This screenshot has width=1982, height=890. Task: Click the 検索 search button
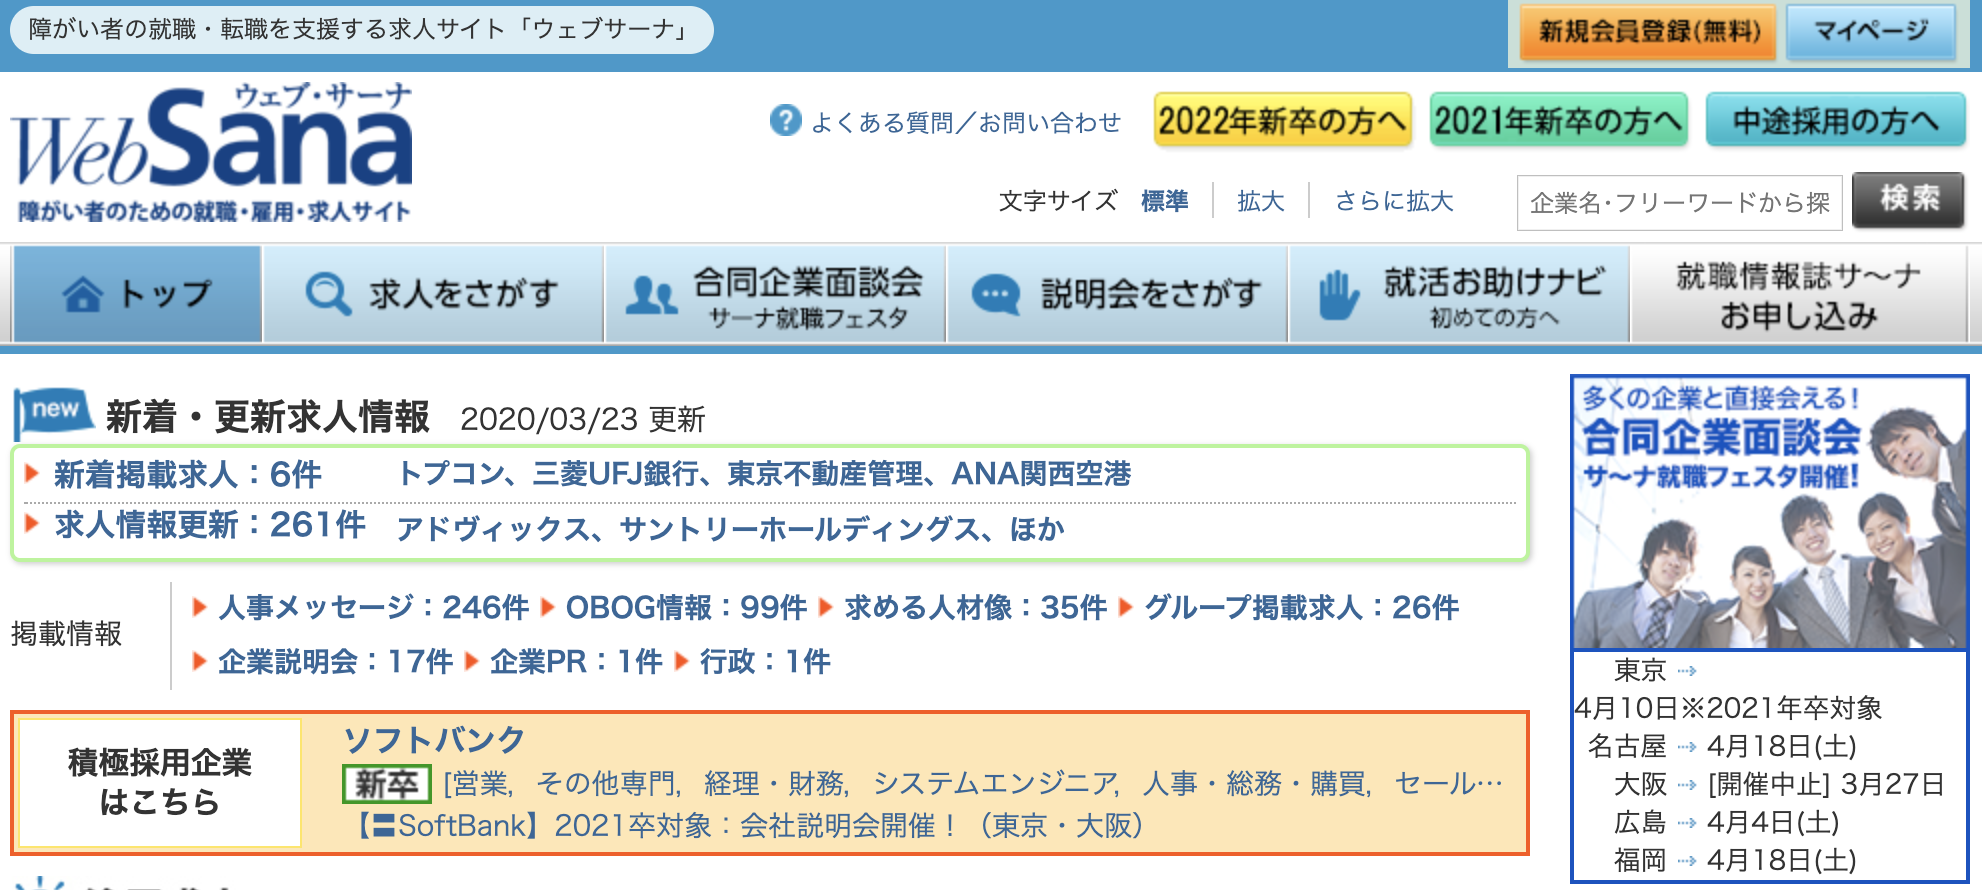click(x=1908, y=200)
